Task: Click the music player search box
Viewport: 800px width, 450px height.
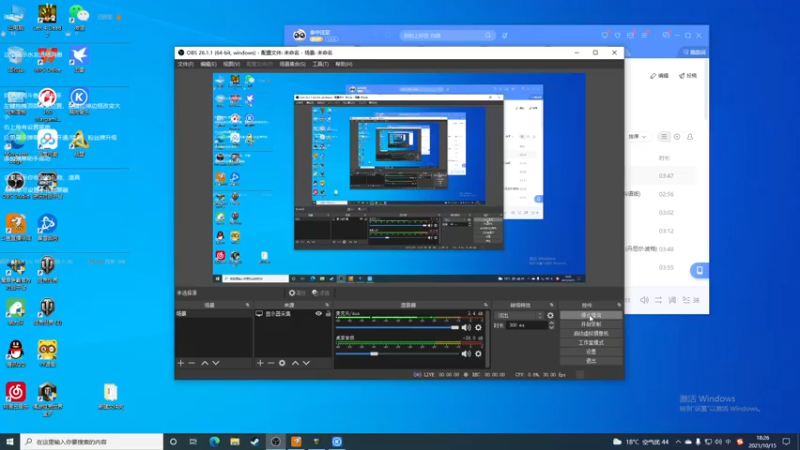Action: point(447,35)
